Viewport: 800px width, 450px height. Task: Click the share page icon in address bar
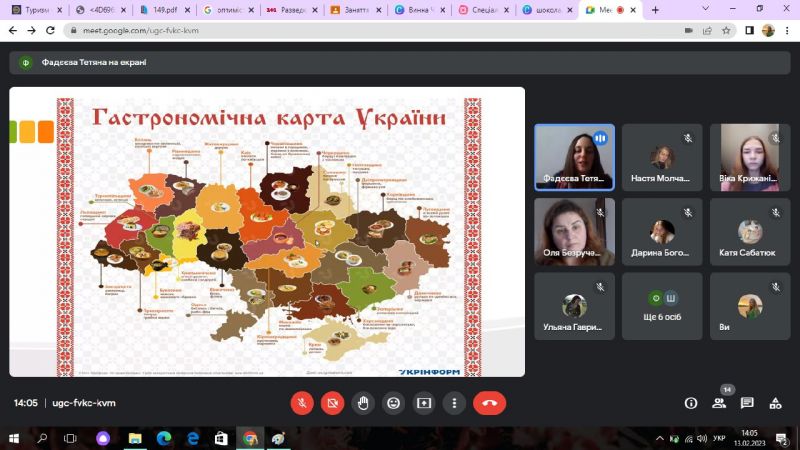point(707,31)
